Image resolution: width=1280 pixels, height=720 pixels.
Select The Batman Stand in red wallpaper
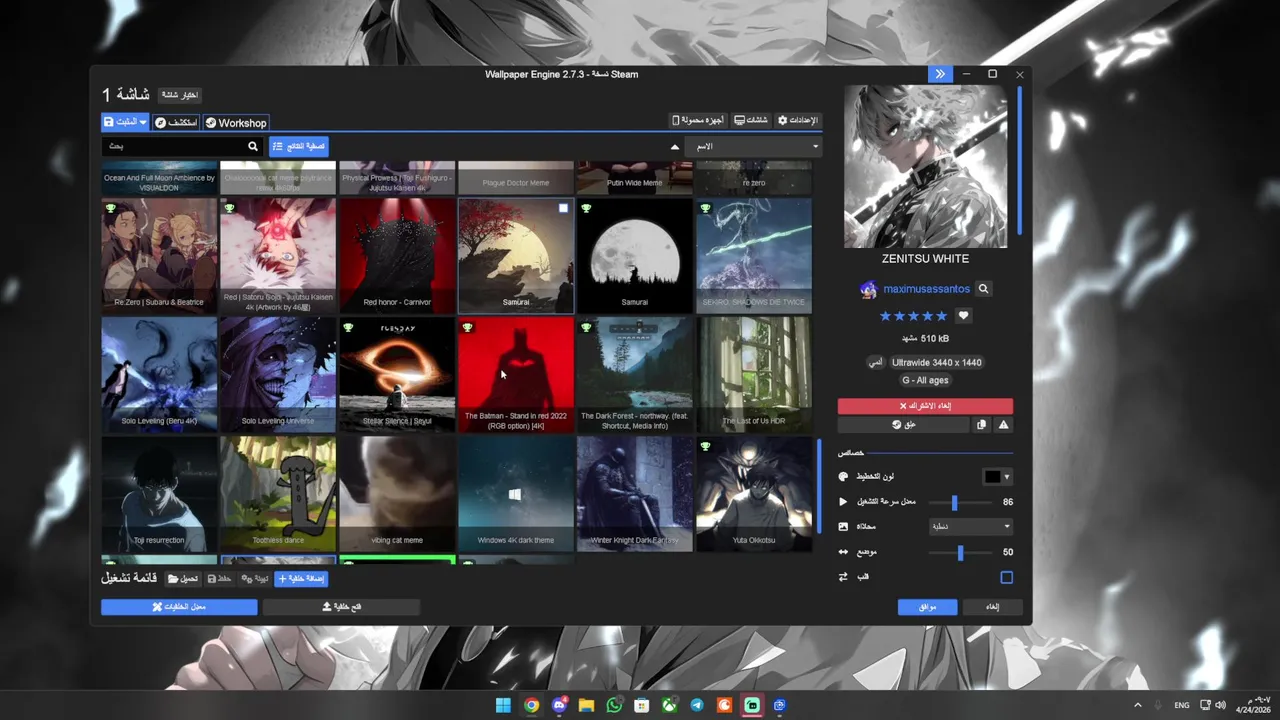coord(516,375)
